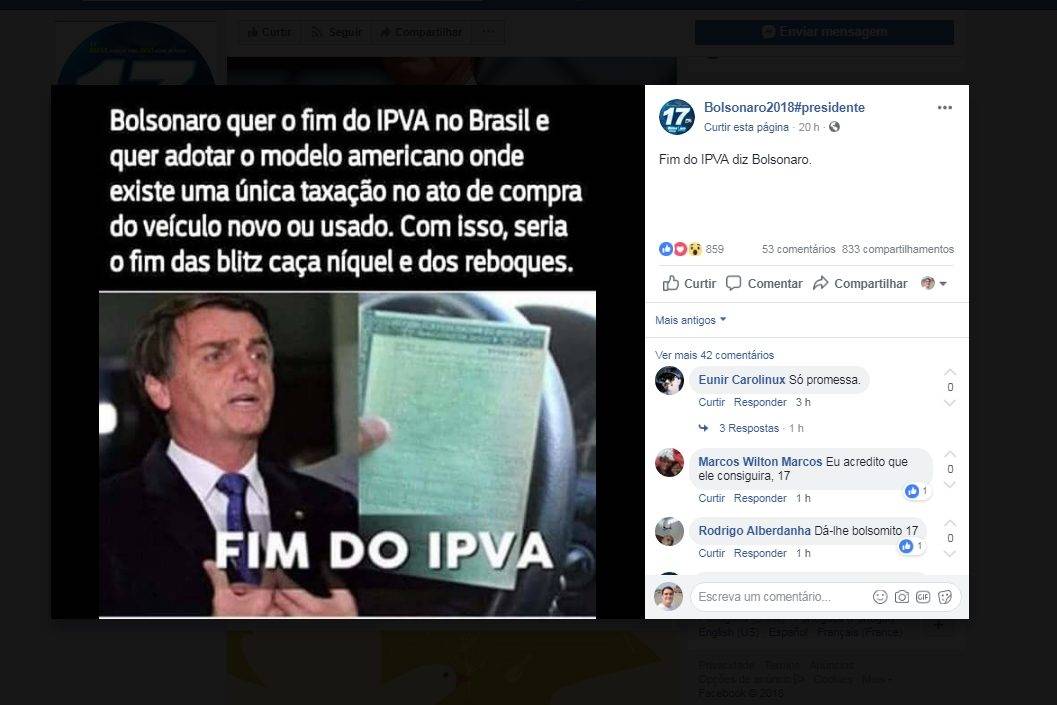Downvote Marcos Wilton Marcos's comment

tap(950, 485)
